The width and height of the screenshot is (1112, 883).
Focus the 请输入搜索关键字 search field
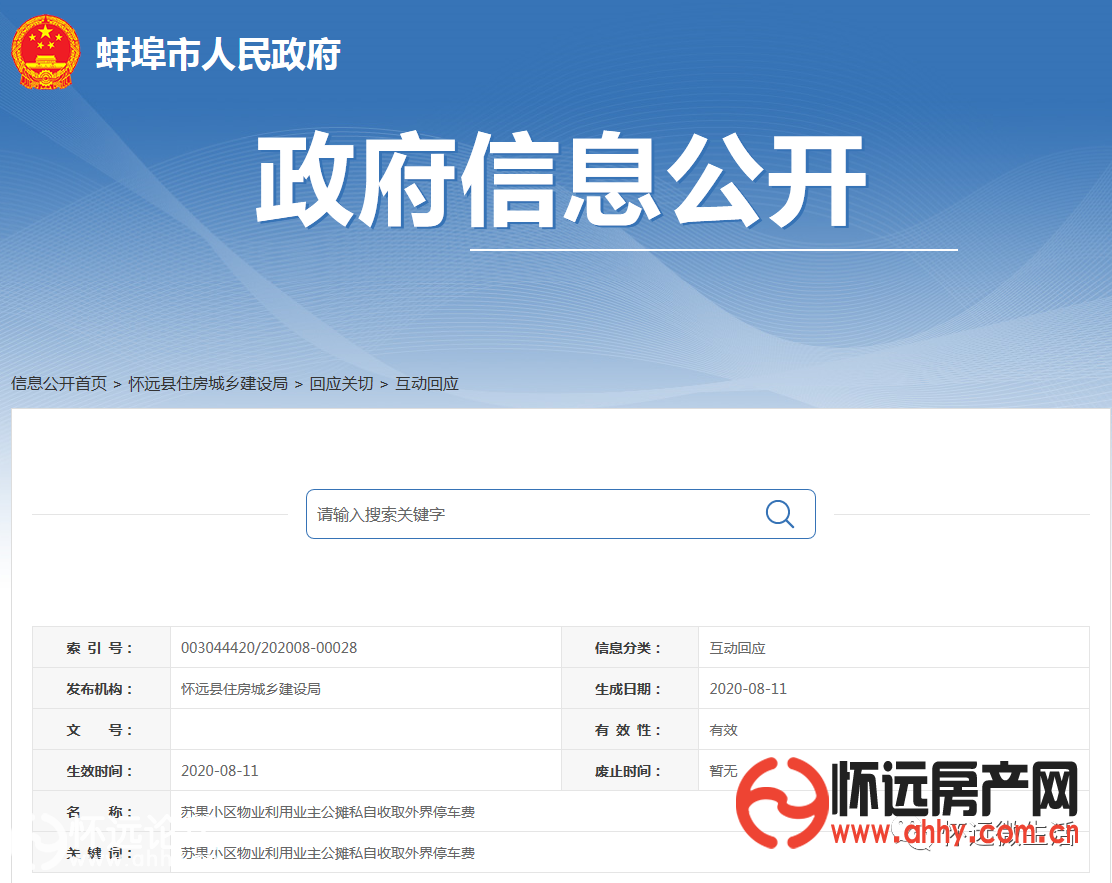click(530, 514)
